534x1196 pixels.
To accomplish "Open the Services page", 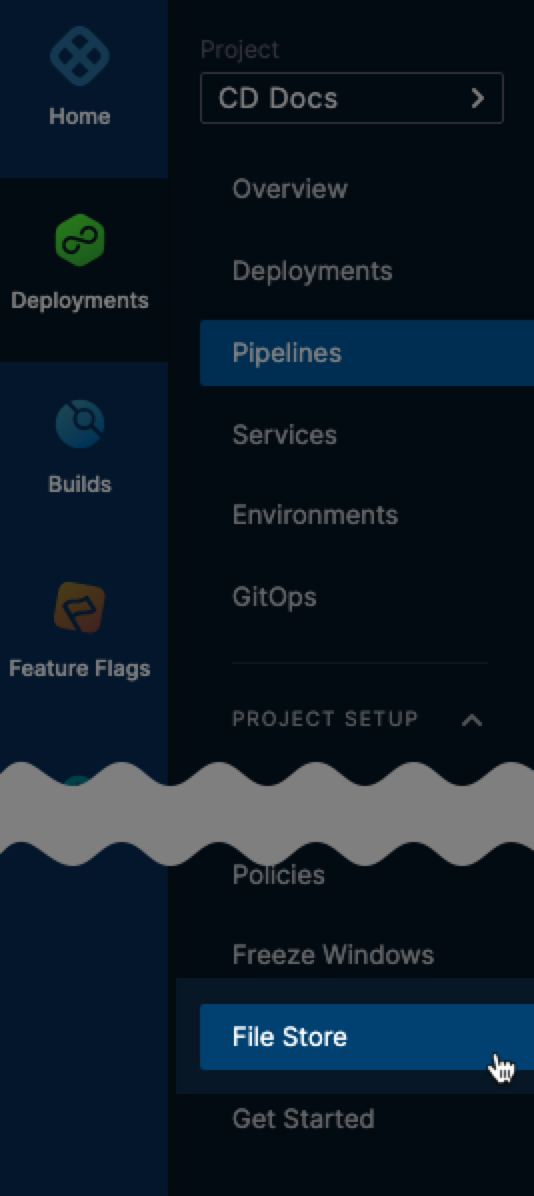I will (285, 435).
